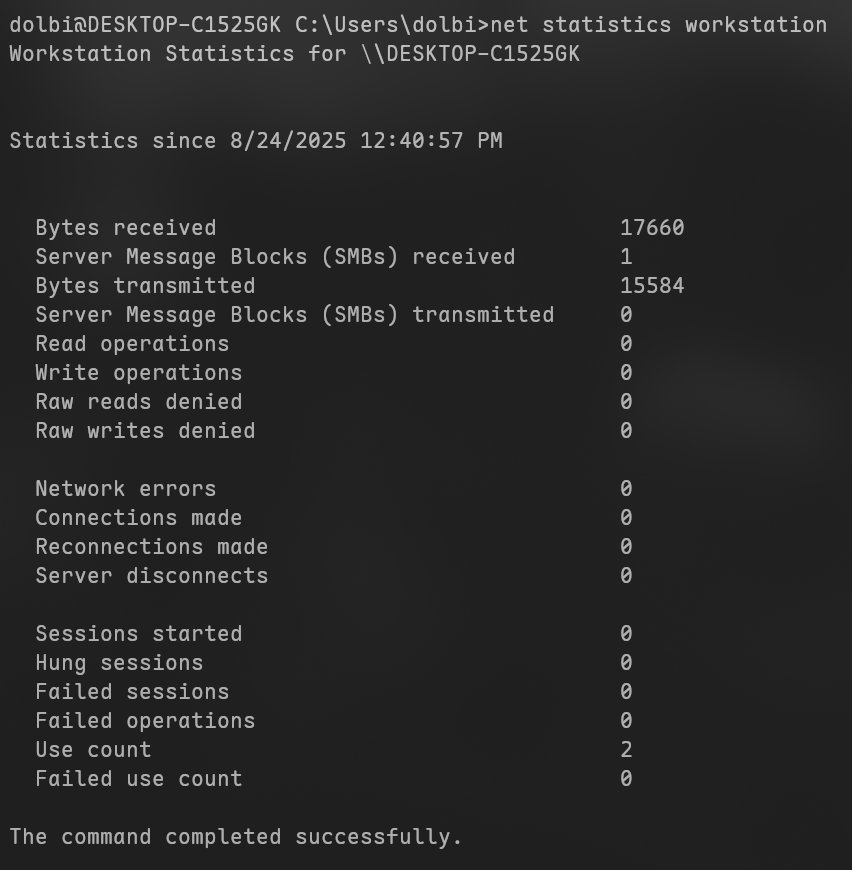Click the Bytes transmitted value 15584
The width and height of the screenshot is (852, 870).
point(652,286)
